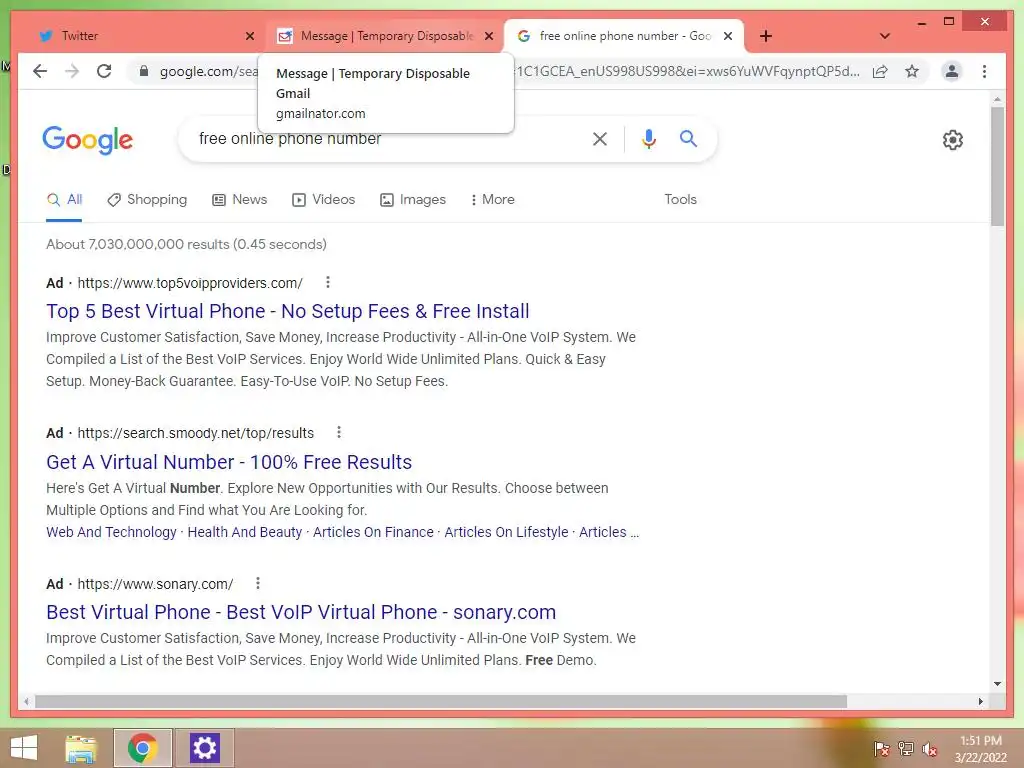This screenshot has height=768, width=1024.
Task: Close the Twitter tab
Action: point(249,36)
